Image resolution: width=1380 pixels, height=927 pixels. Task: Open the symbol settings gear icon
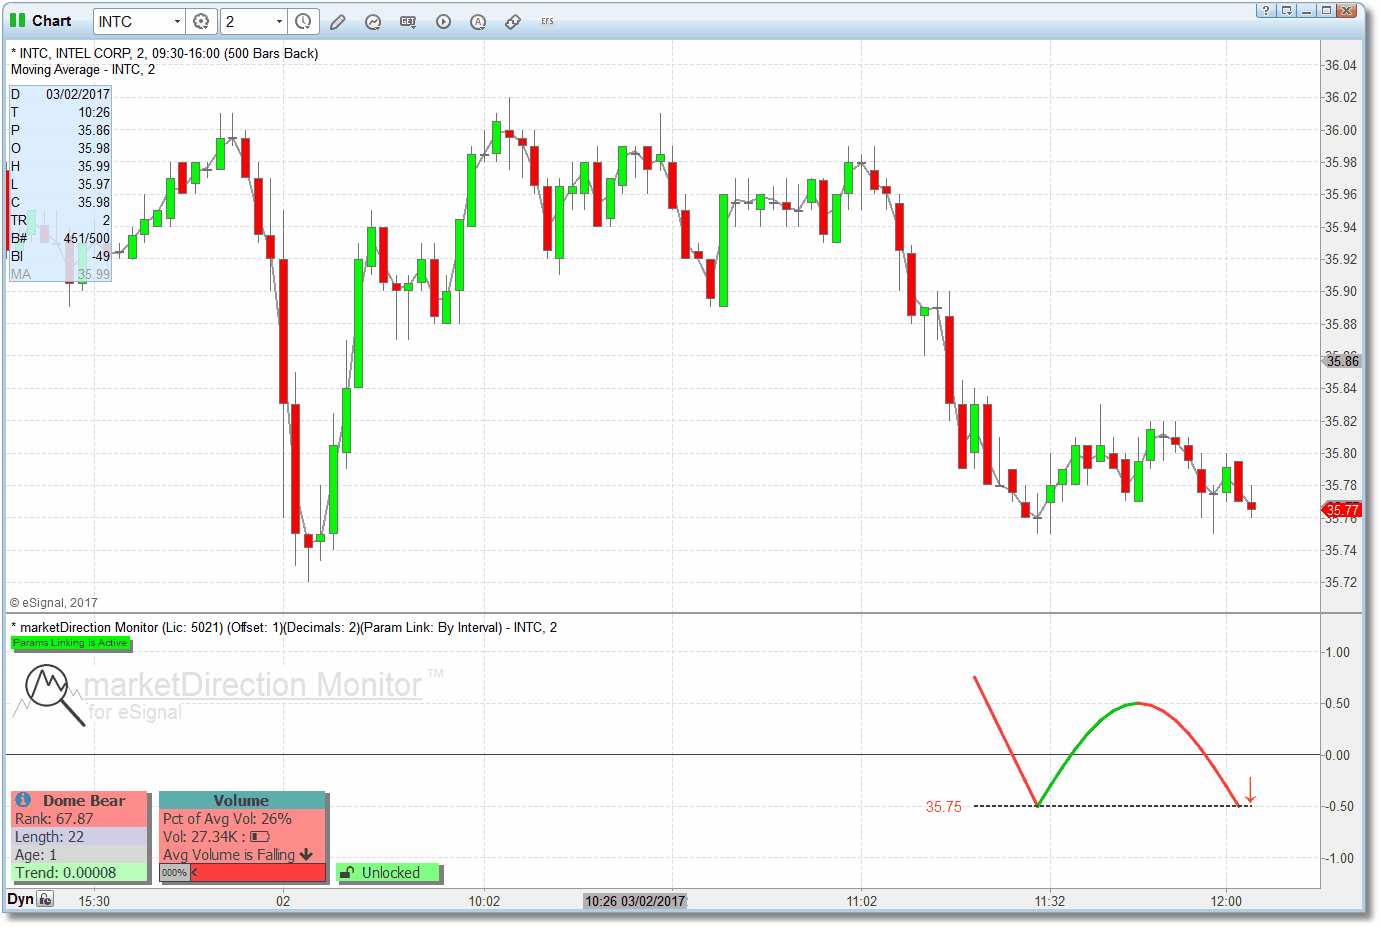201,21
